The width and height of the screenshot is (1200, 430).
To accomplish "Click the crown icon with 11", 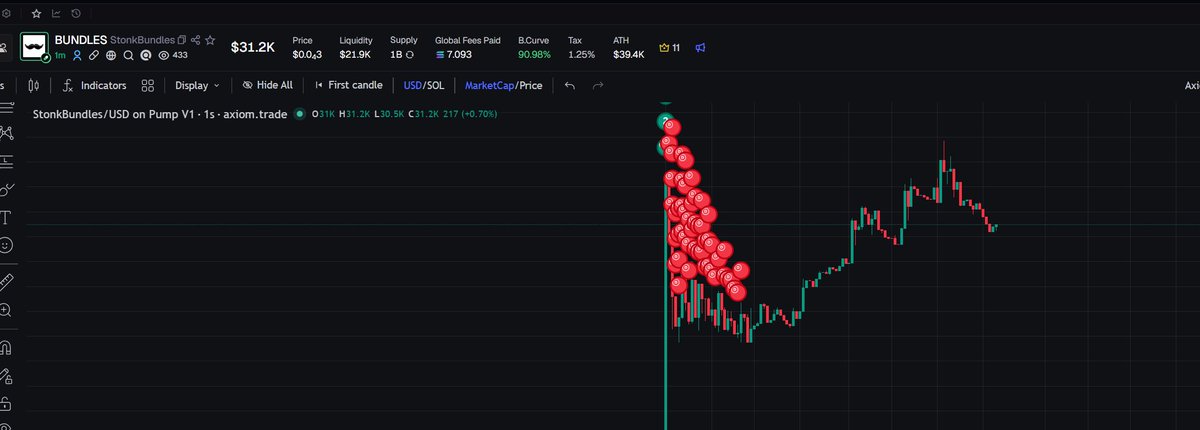I will [x=670, y=47].
